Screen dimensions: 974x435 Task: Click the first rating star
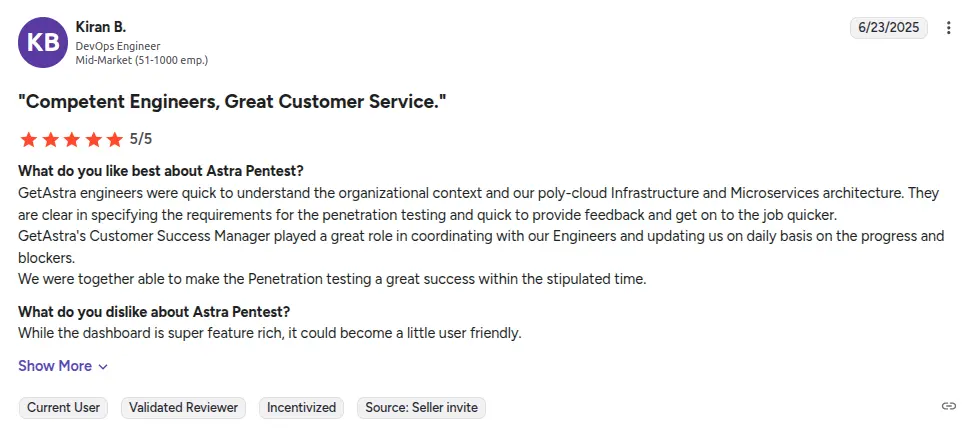28,139
